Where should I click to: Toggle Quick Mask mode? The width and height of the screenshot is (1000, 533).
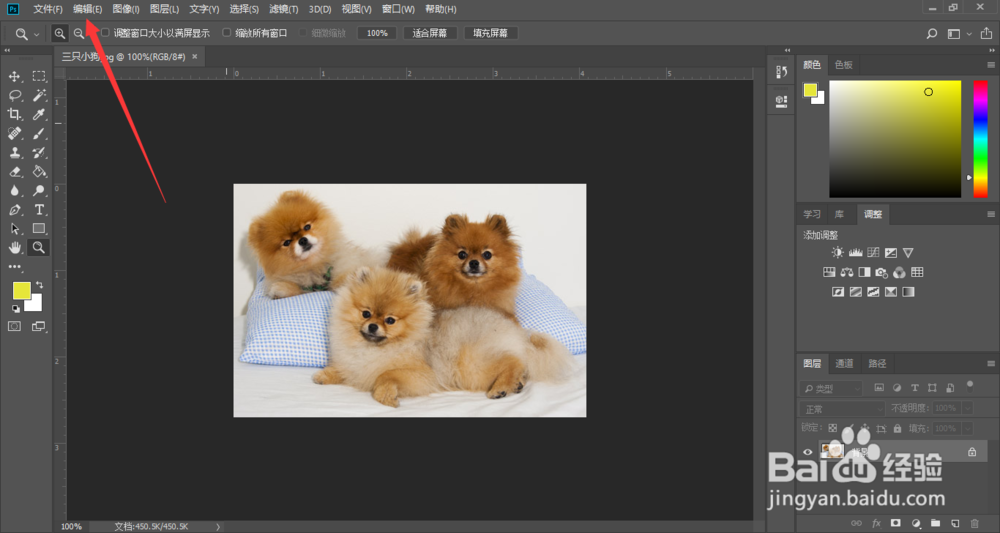[x=14, y=326]
